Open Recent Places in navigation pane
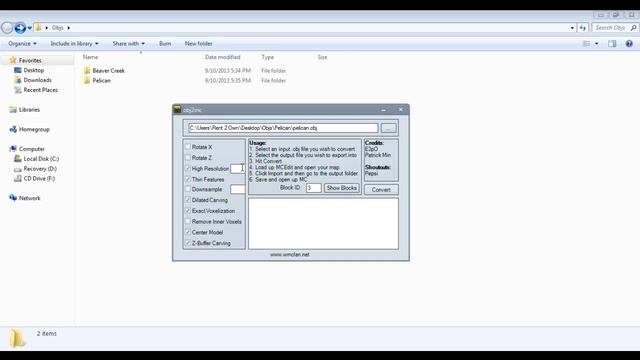Viewport: 640px width, 360px height. click(x=40, y=90)
